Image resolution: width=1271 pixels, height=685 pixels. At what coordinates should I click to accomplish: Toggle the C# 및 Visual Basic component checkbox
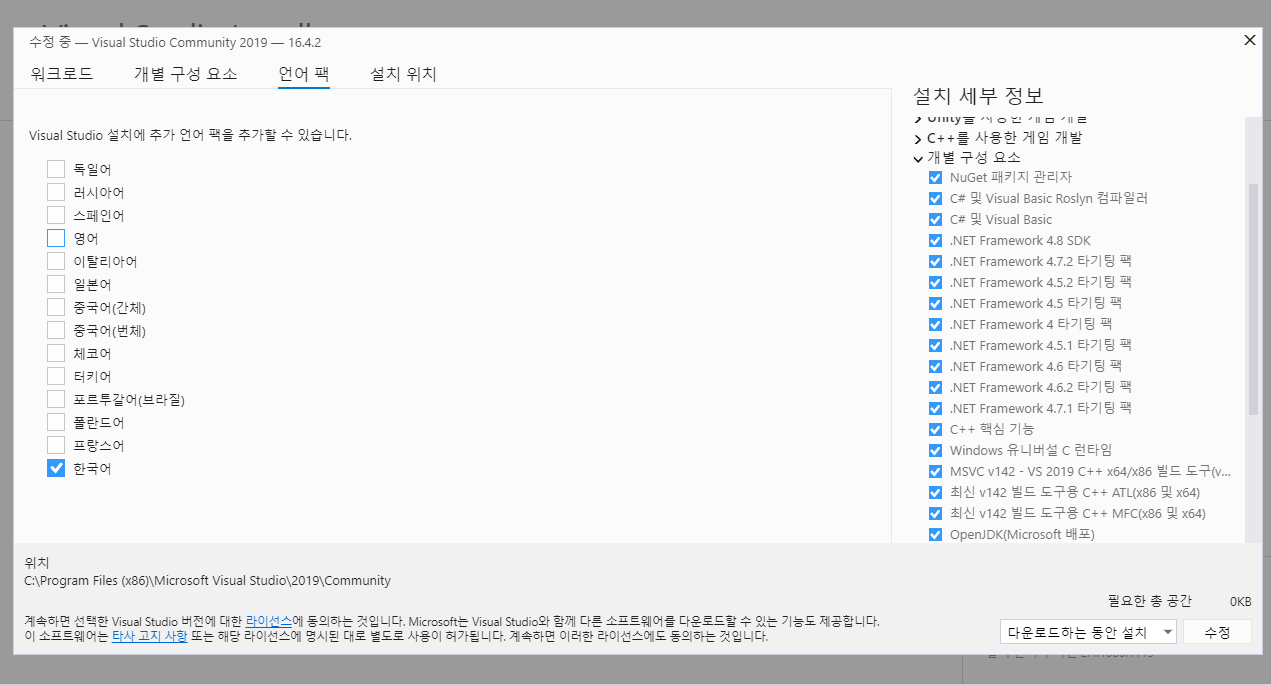936,219
